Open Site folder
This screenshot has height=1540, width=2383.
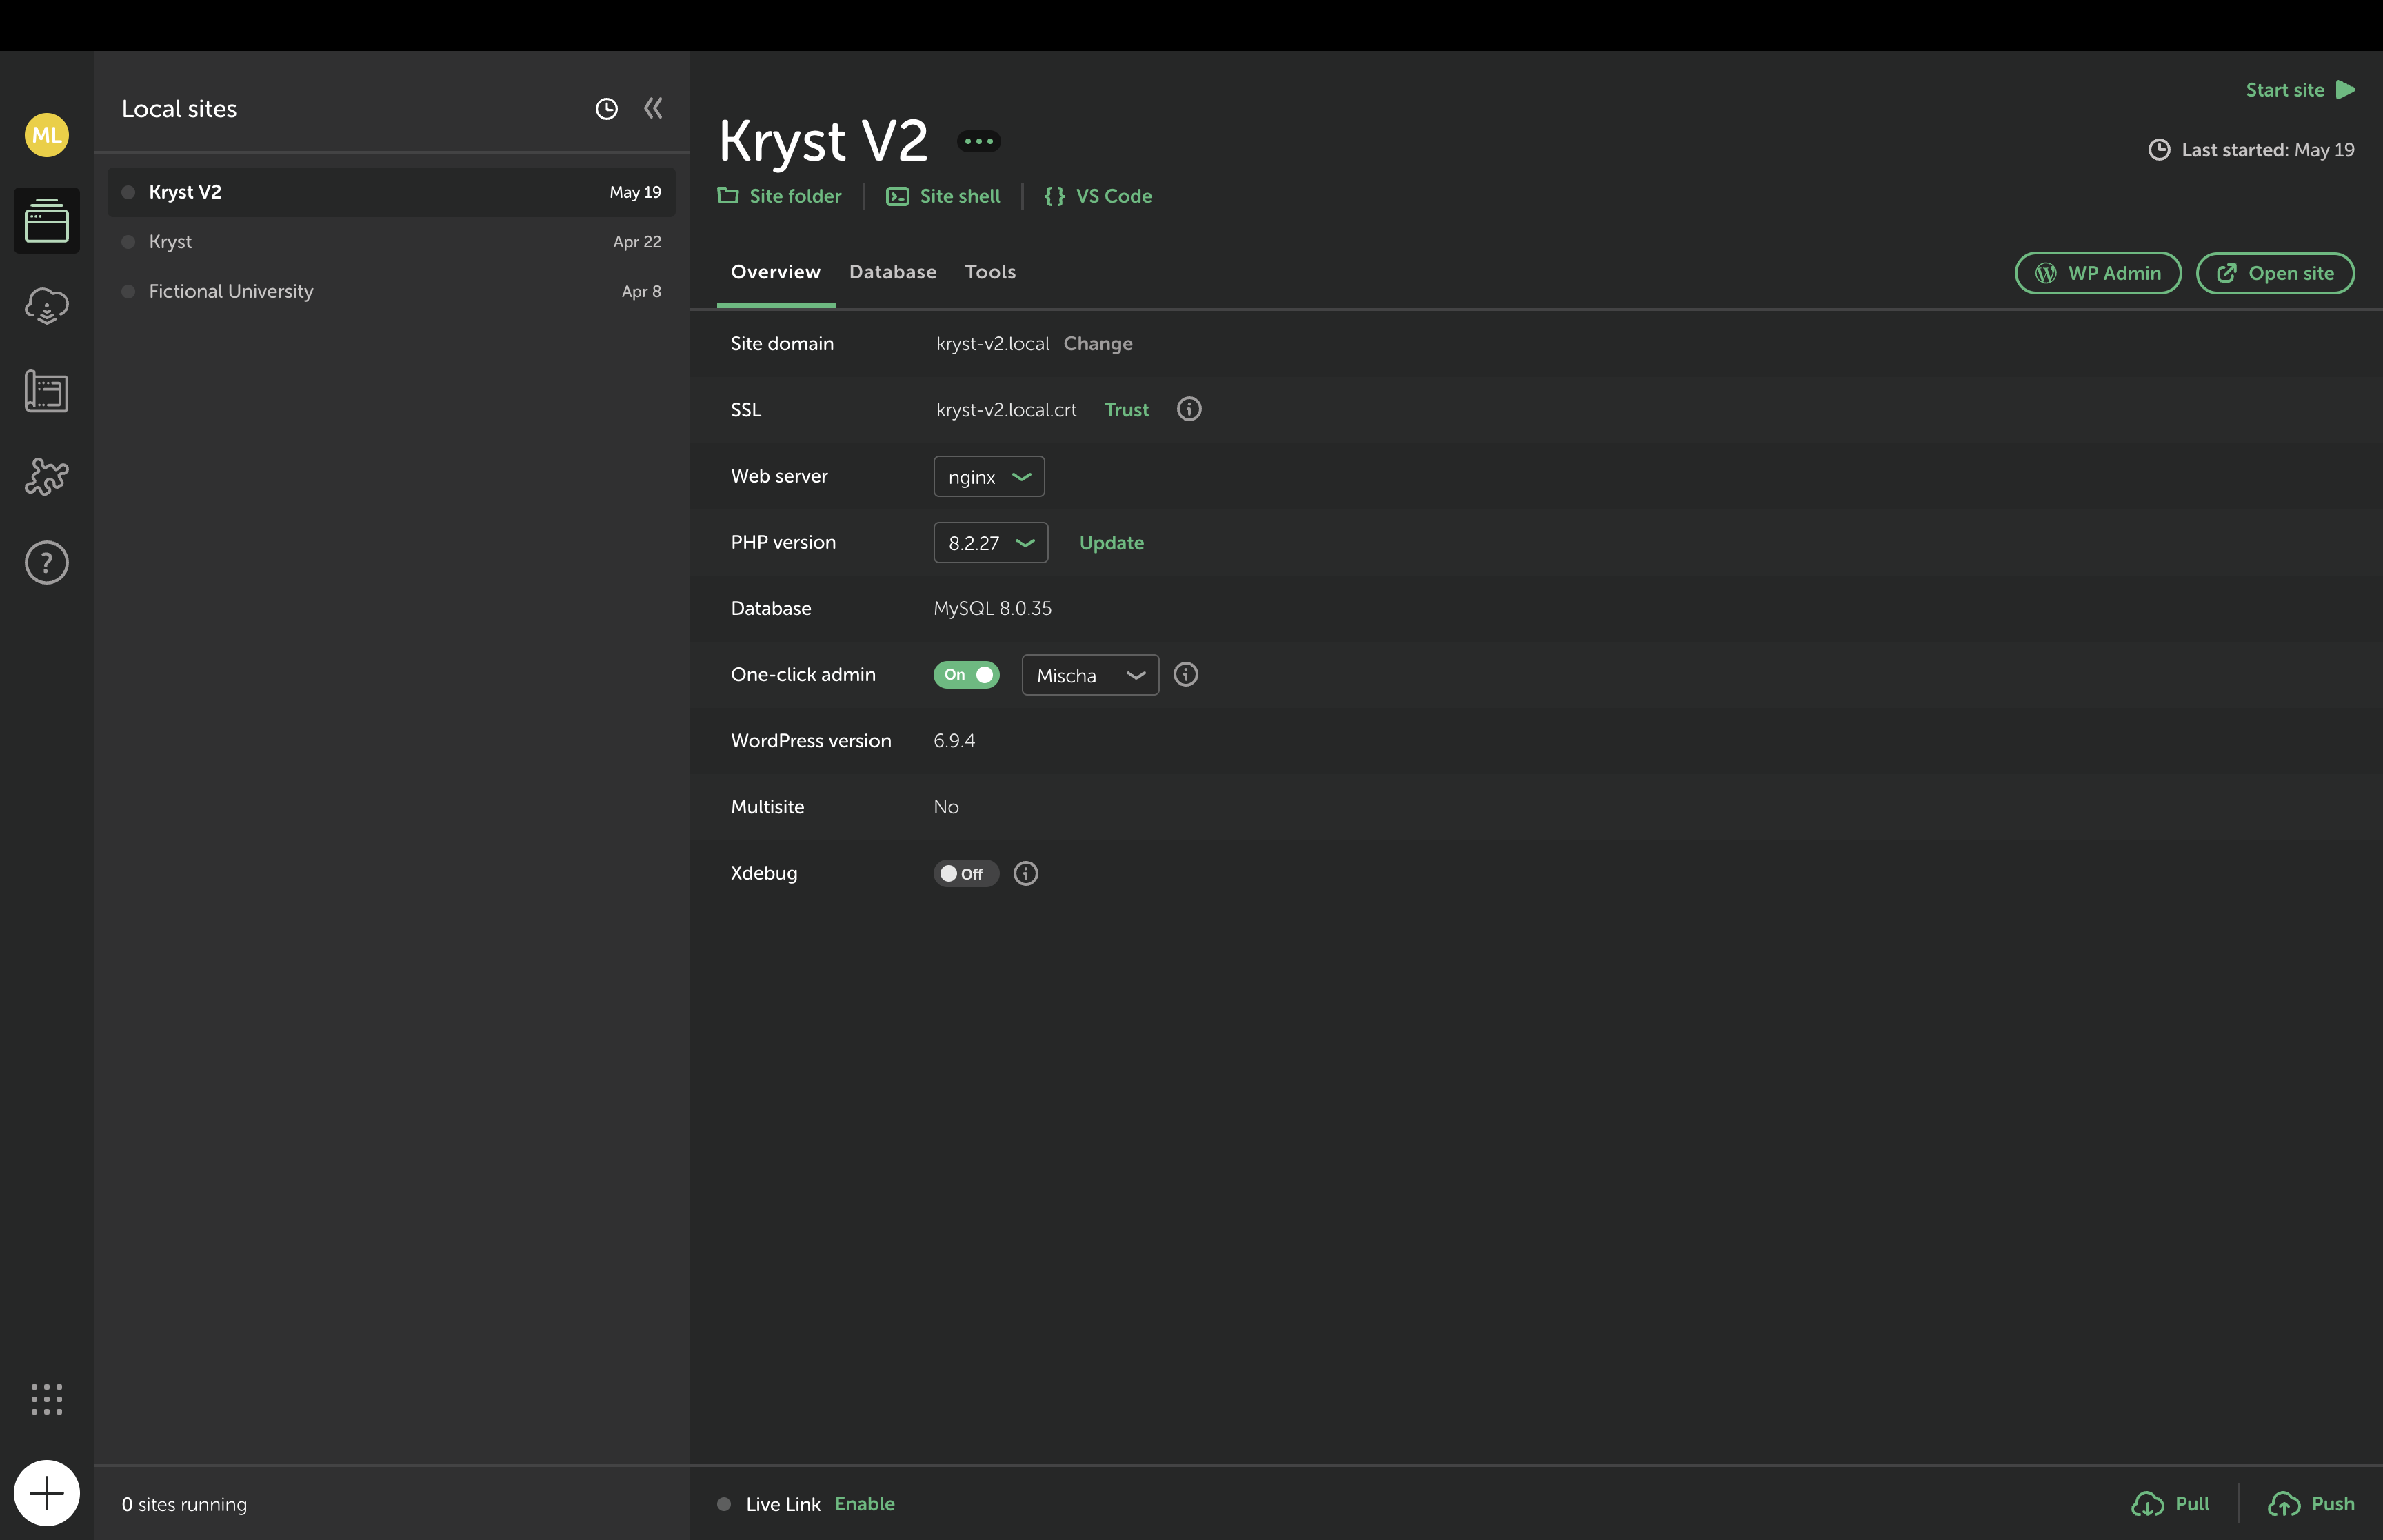[780, 196]
